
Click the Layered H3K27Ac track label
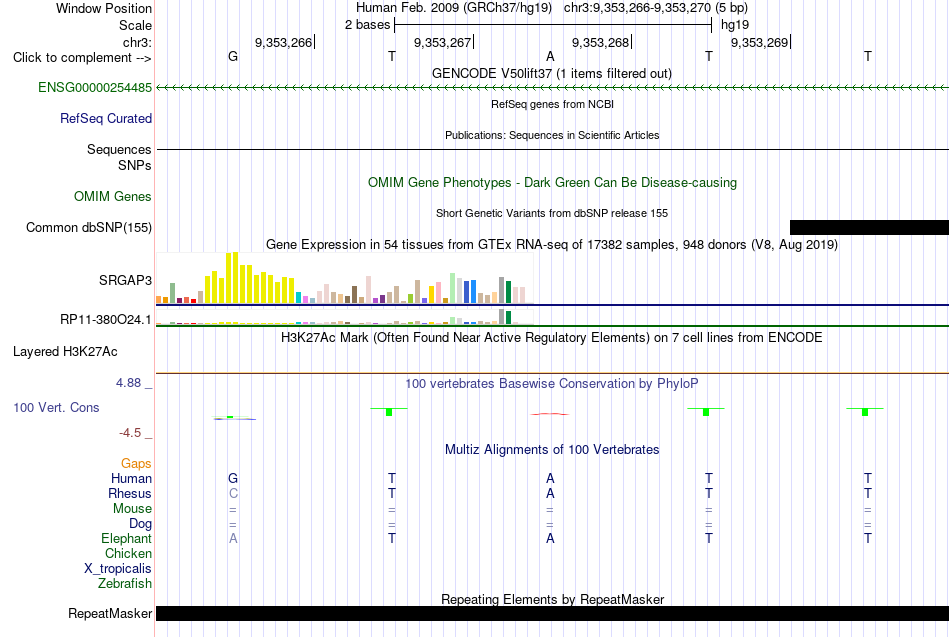click(x=65, y=352)
